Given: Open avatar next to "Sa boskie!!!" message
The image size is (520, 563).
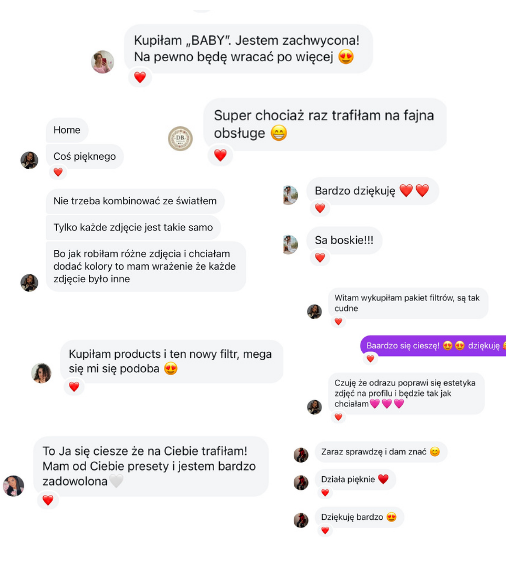Looking at the screenshot, I should pos(291,245).
